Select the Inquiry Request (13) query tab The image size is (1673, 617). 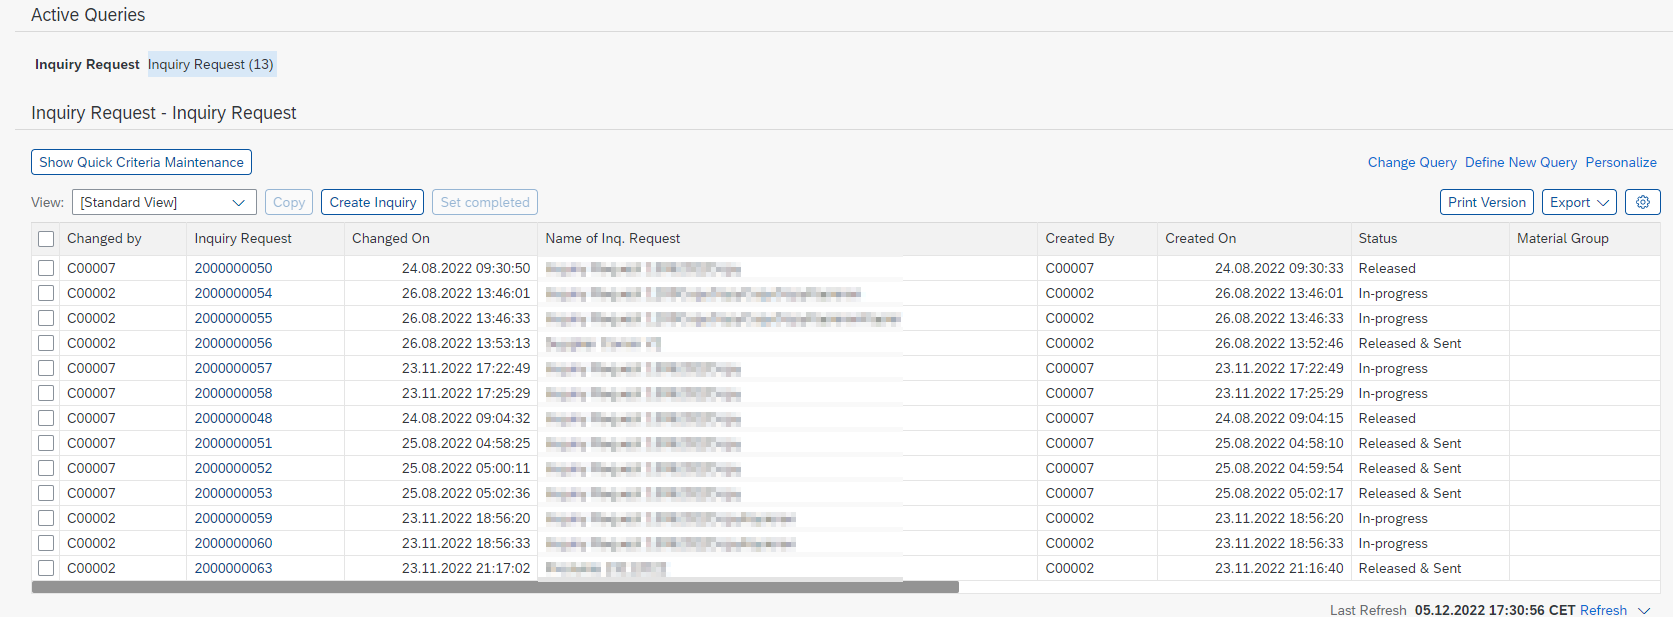click(211, 64)
